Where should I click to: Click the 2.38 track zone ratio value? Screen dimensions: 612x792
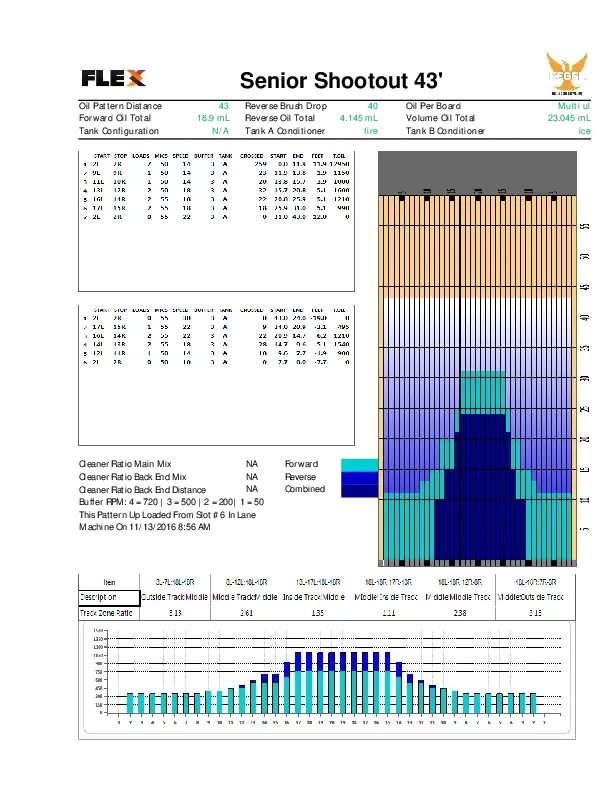(459, 612)
